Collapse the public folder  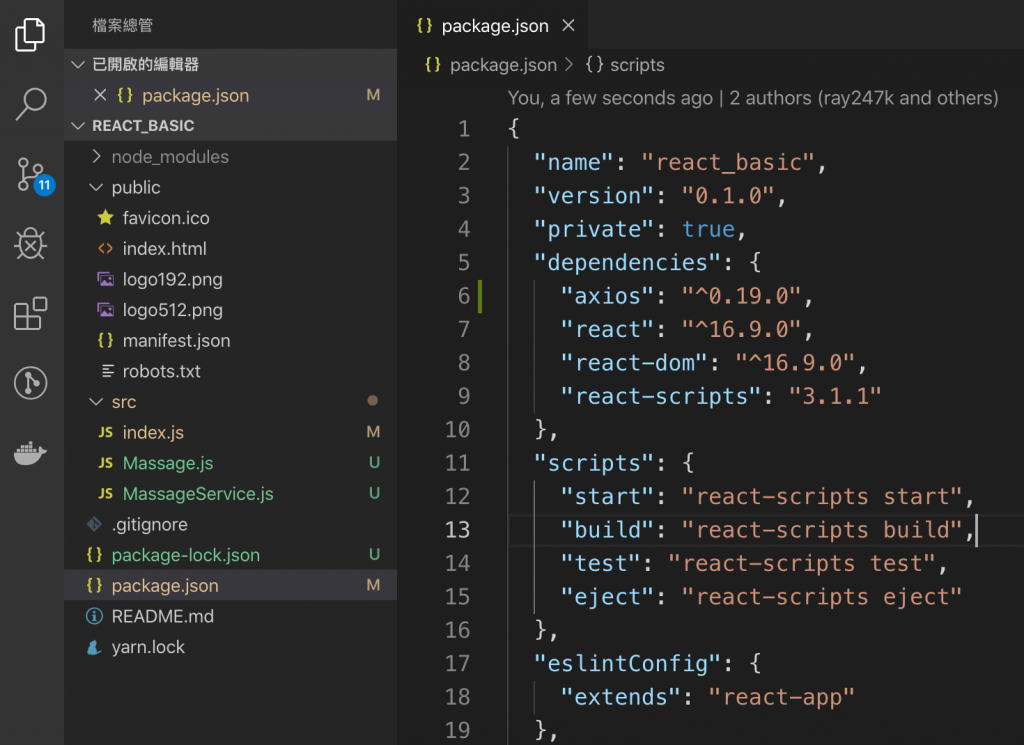point(136,188)
